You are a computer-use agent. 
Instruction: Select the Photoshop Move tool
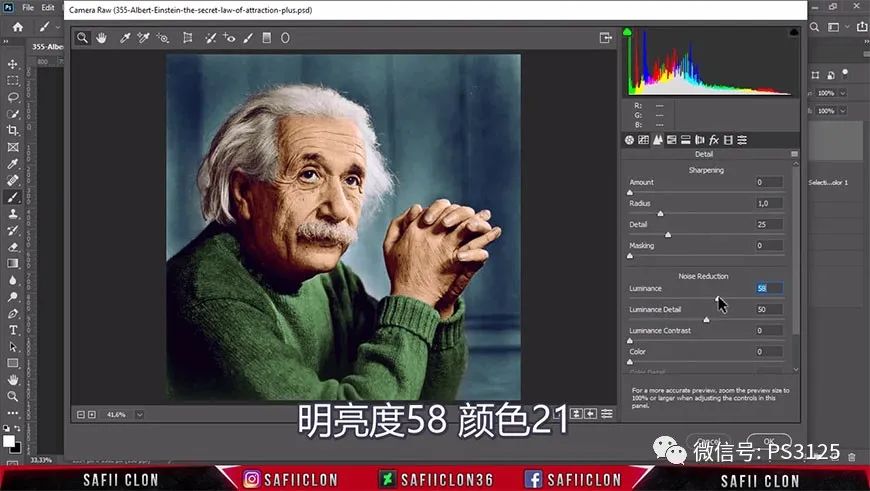12,64
